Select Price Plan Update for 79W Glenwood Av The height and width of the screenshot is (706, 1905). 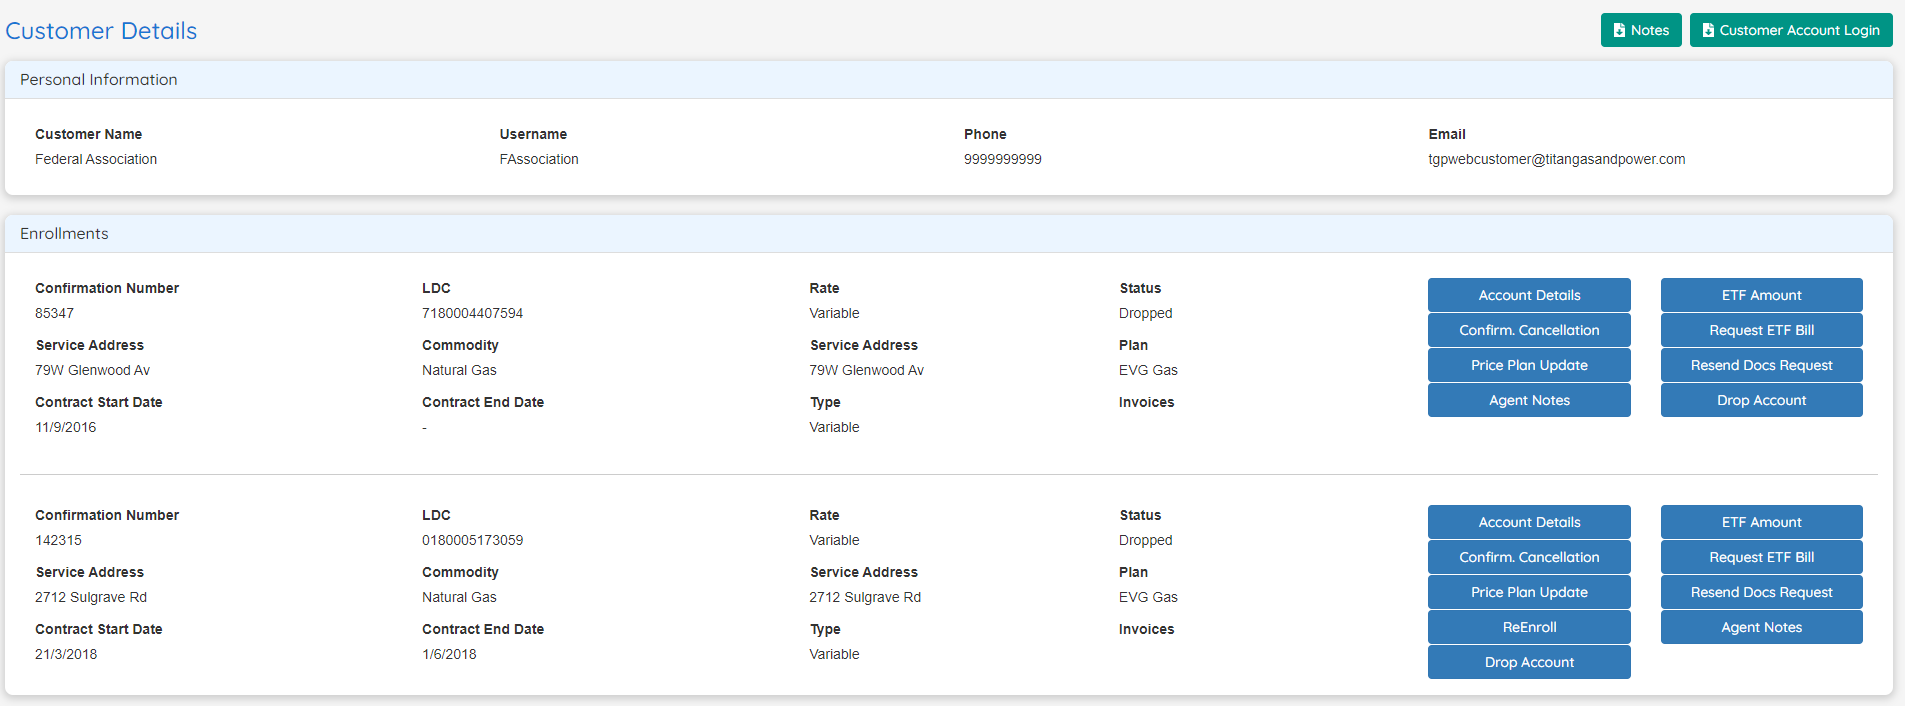pyautogui.click(x=1529, y=365)
